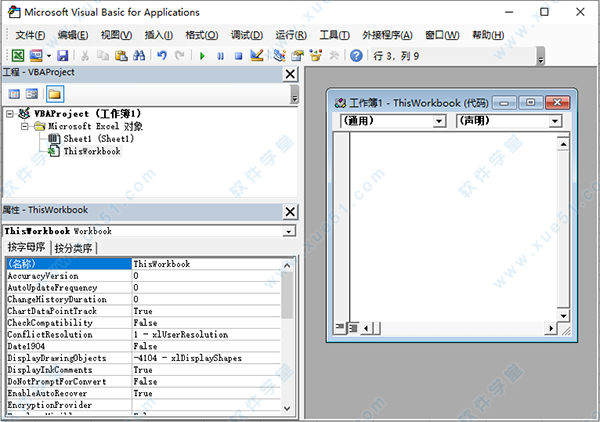Click the Toolbox toolbar icon
The height and width of the screenshot is (422, 600).
tap(334, 56)
